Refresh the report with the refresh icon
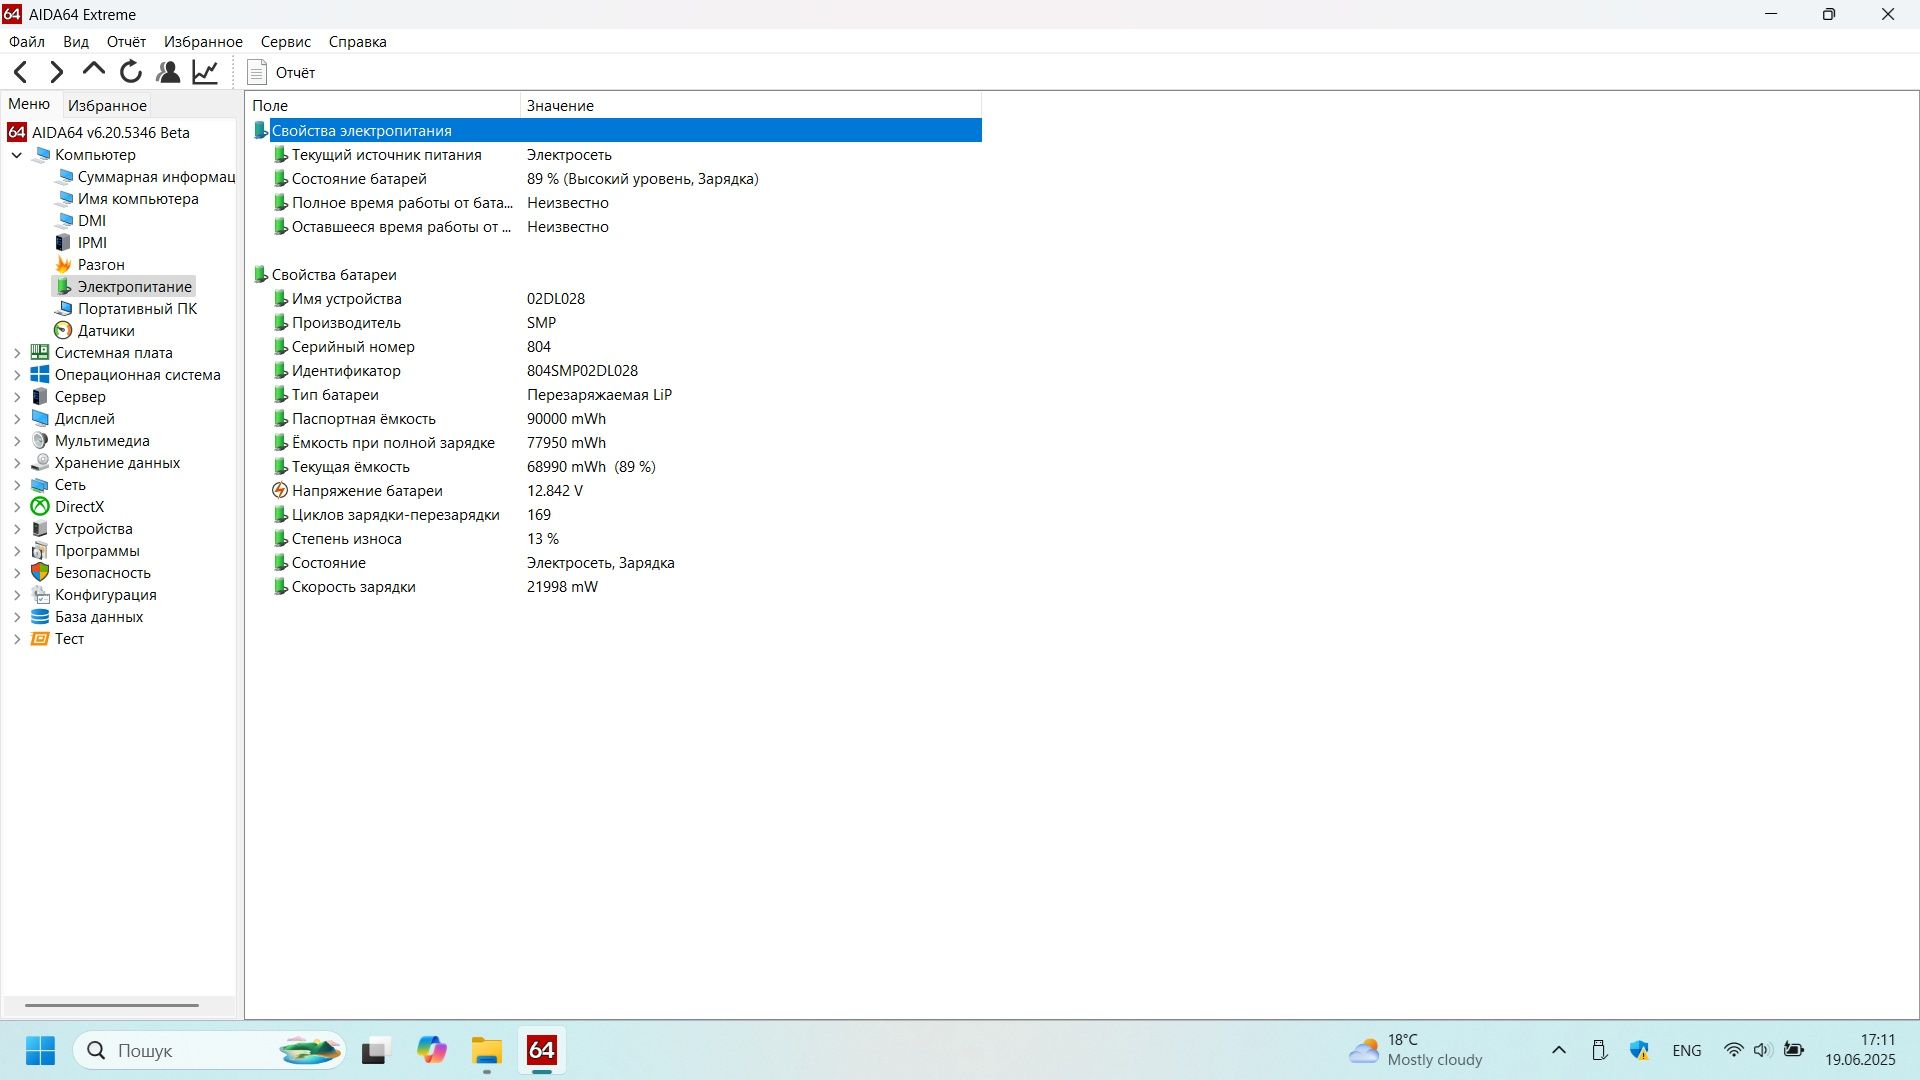This screenshot has width=1920, height=1080. pos(131,72)
